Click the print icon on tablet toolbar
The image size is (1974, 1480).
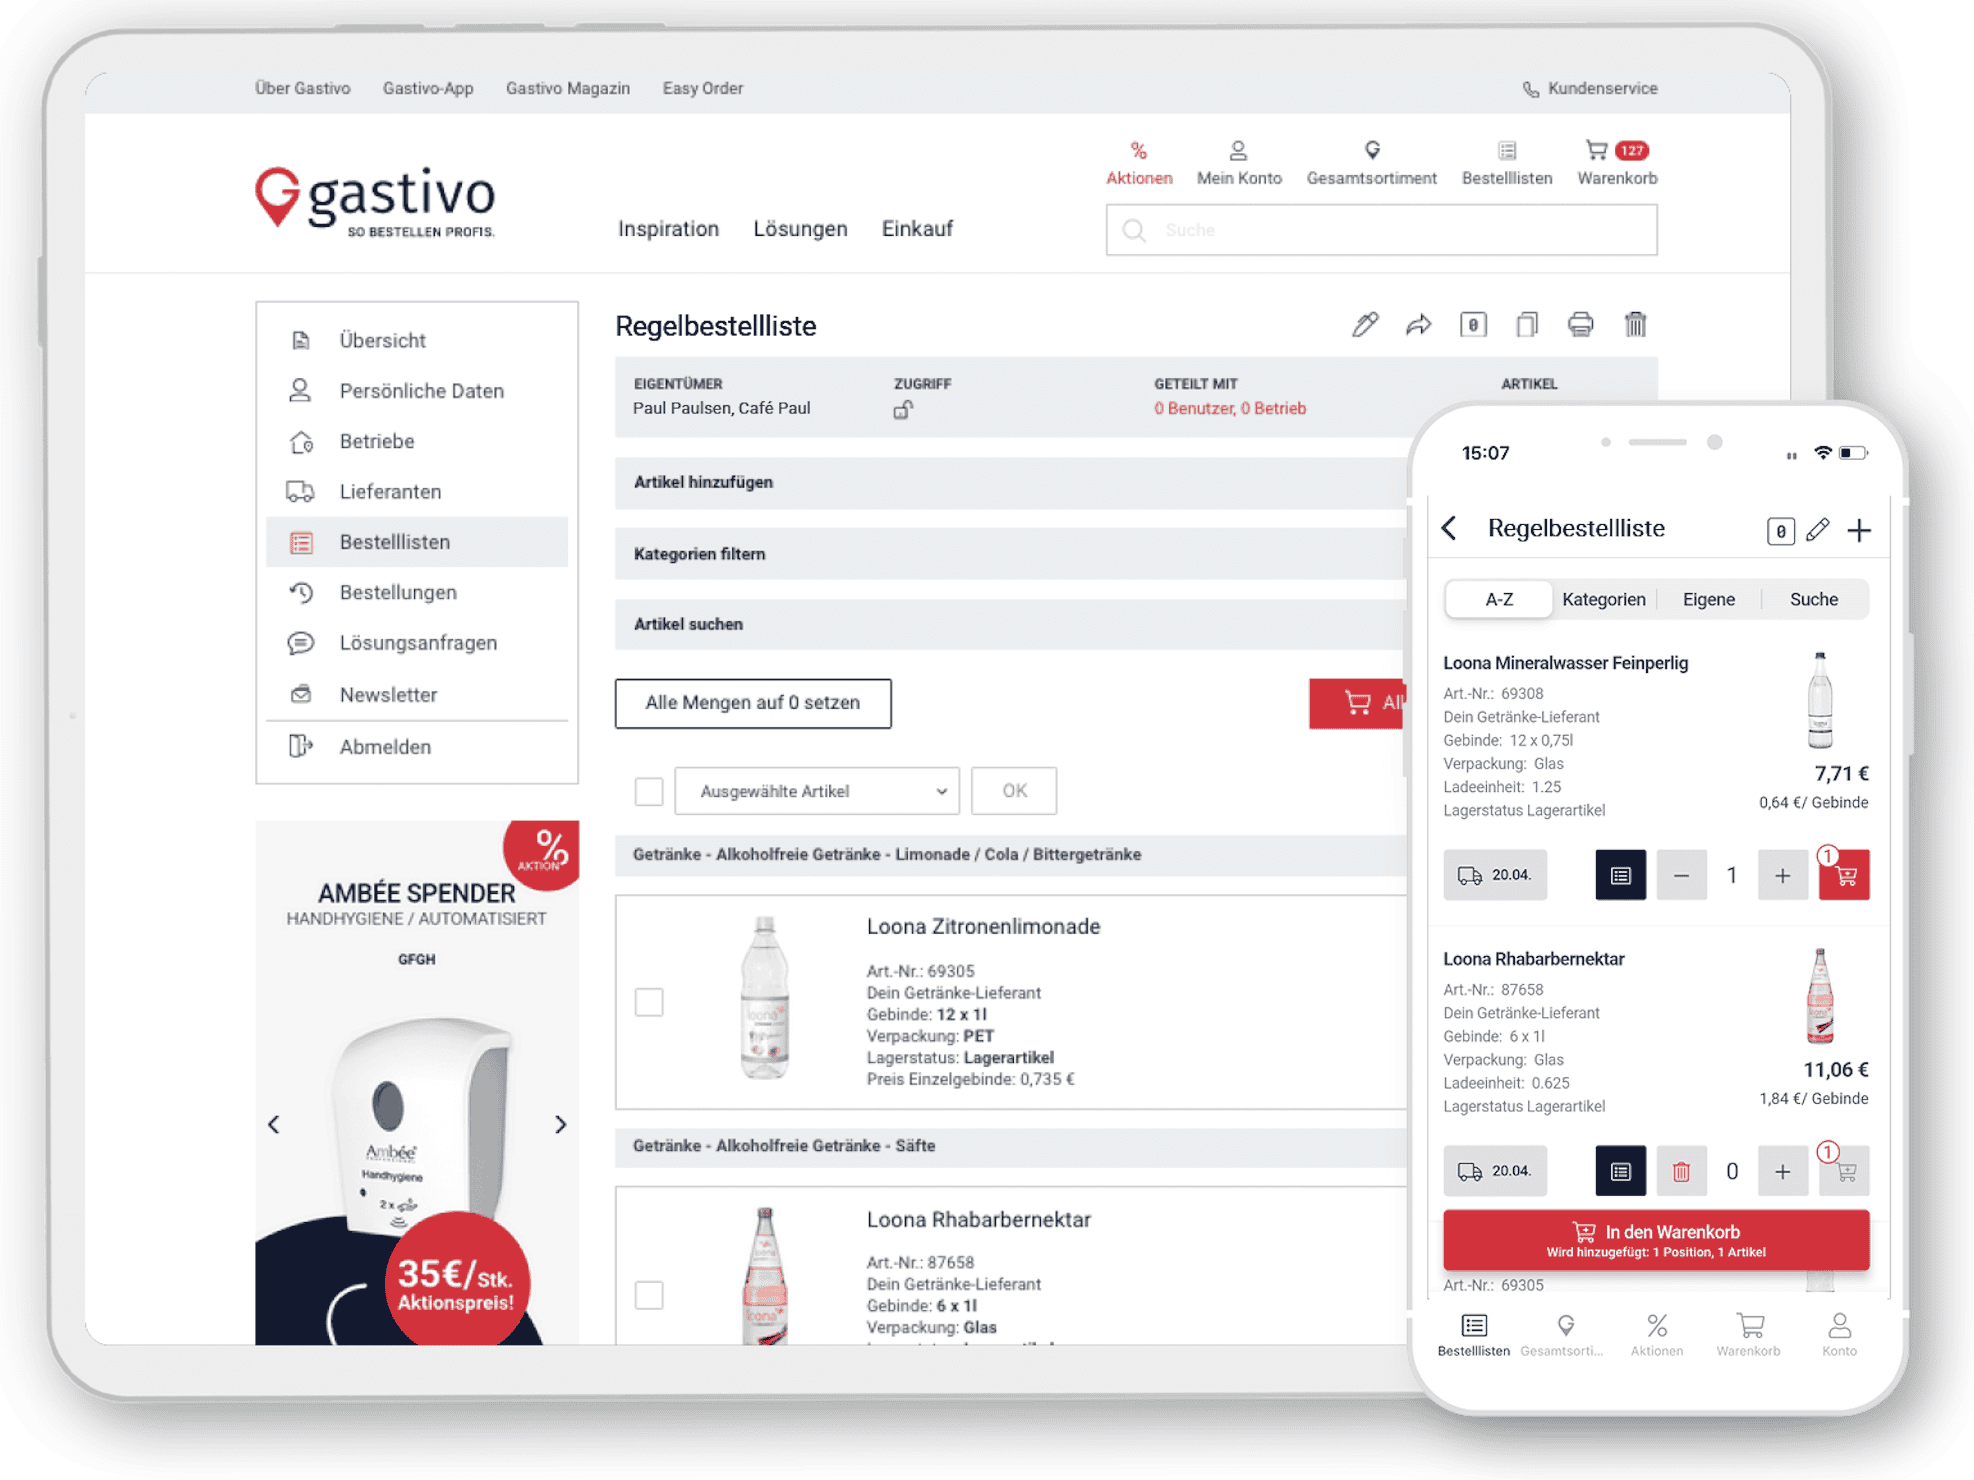[1580, 324]
